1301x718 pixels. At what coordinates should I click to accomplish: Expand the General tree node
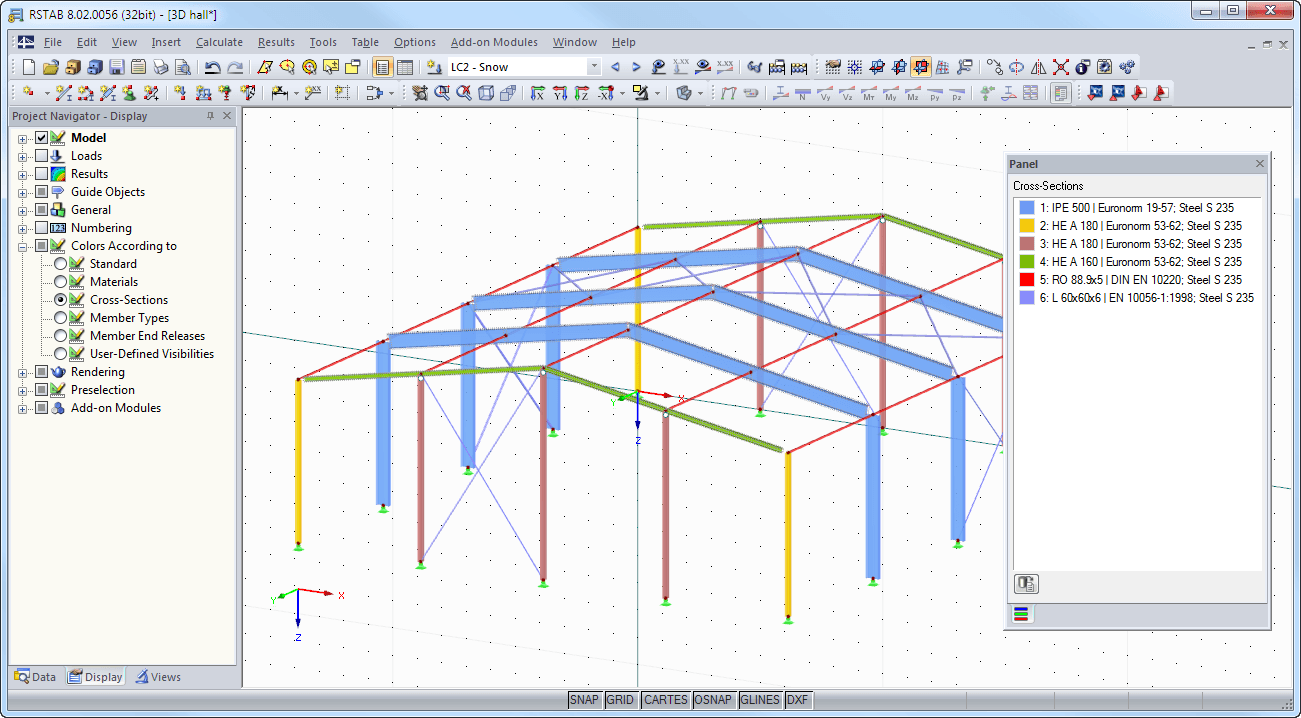click(x=23, y=210)
